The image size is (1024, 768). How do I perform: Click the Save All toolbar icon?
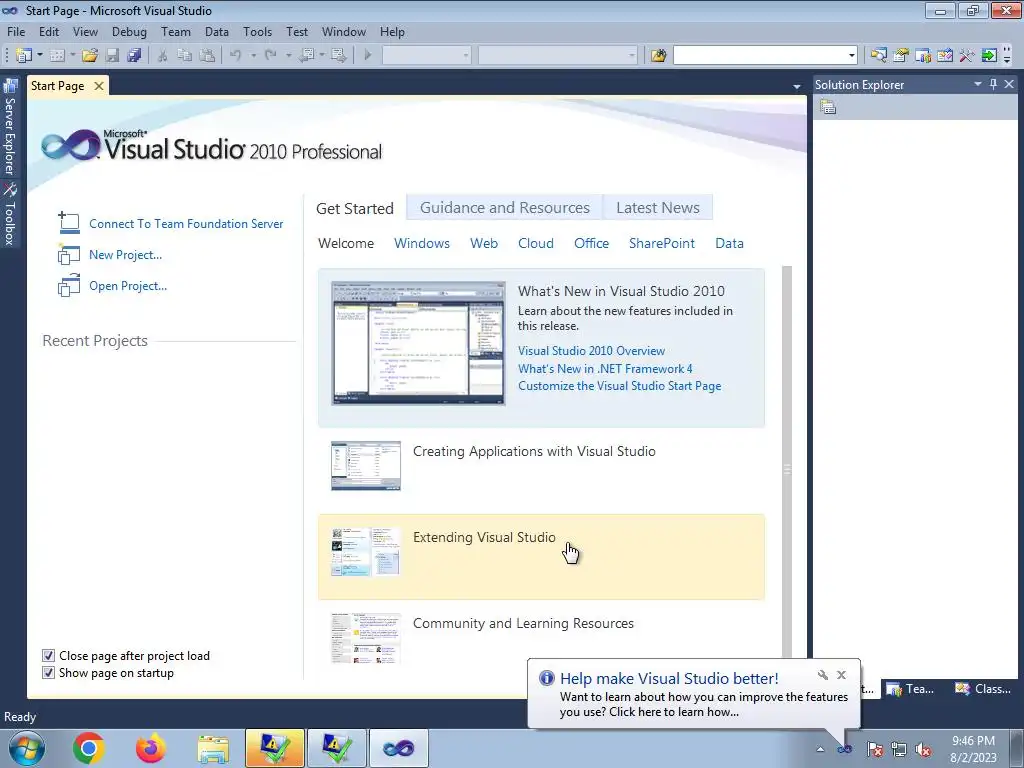(x=135, y=56)
